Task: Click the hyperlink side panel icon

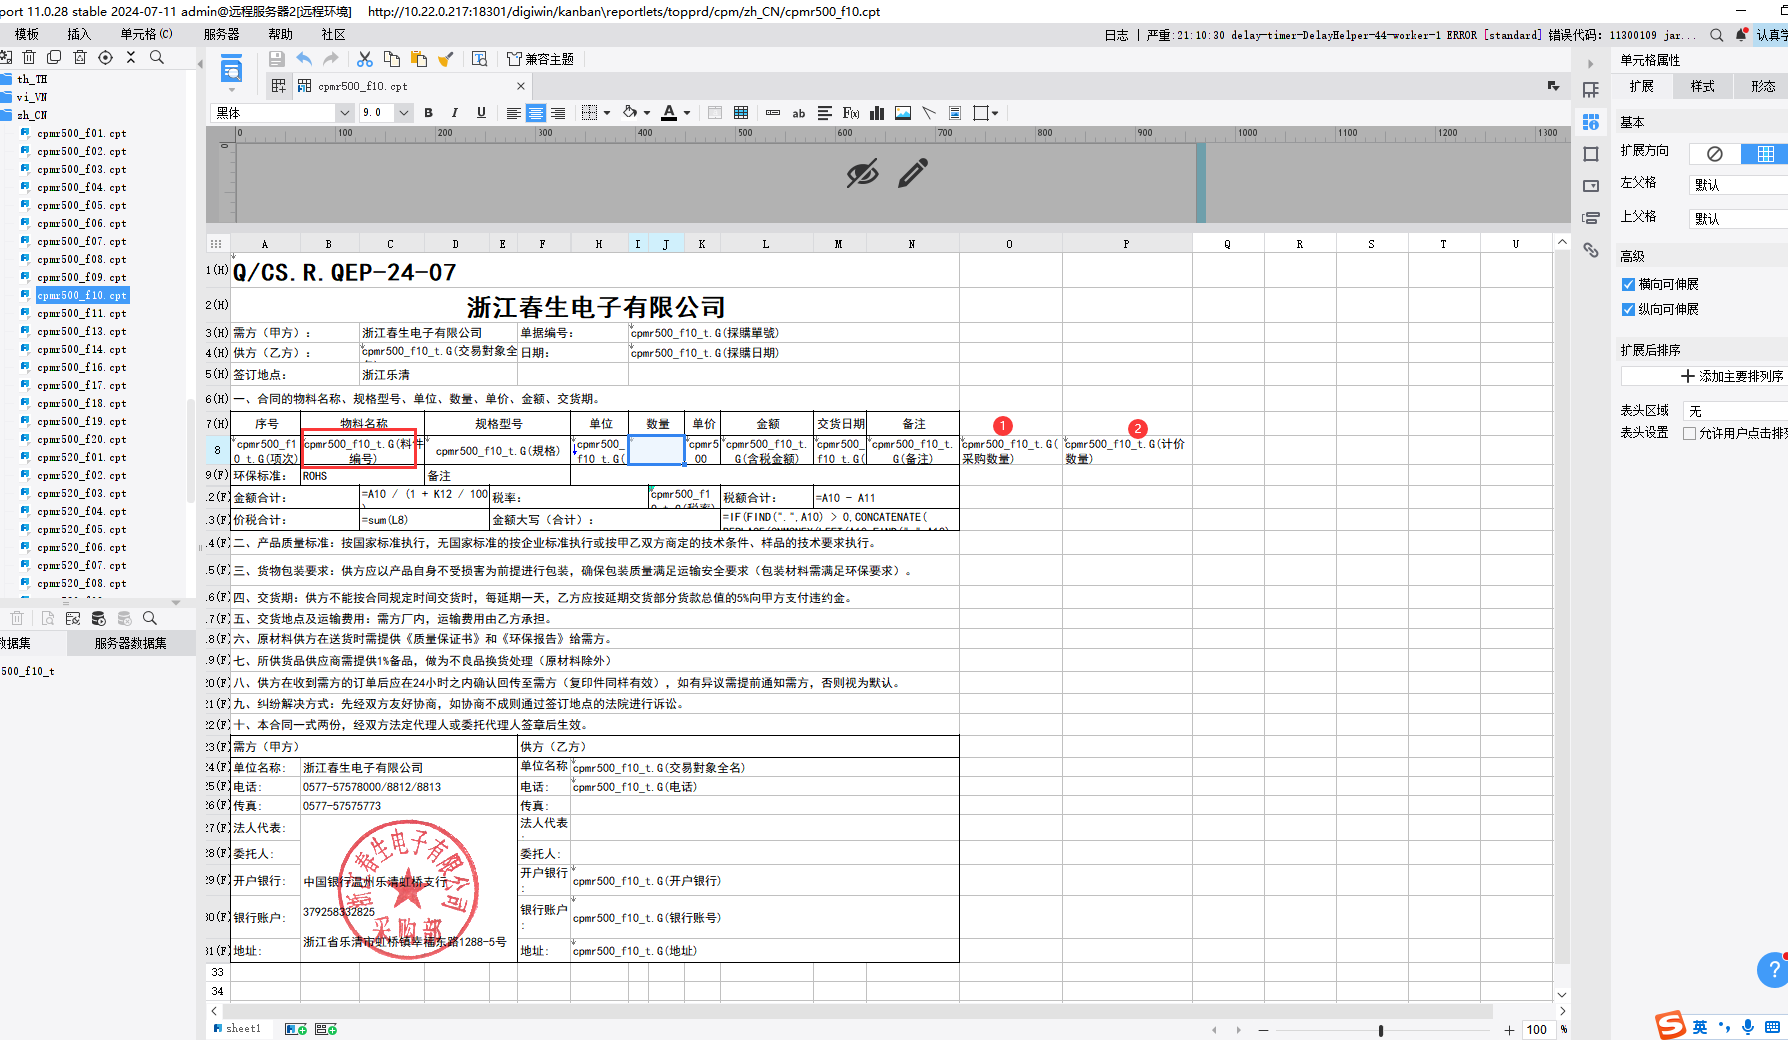Action: pos(1591,250)
